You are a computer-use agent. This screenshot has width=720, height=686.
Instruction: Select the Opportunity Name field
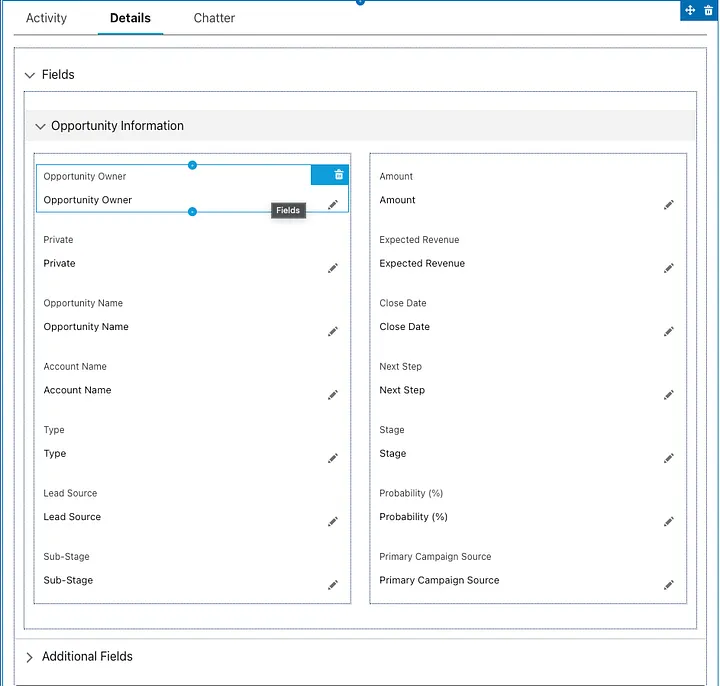point(192,315)
